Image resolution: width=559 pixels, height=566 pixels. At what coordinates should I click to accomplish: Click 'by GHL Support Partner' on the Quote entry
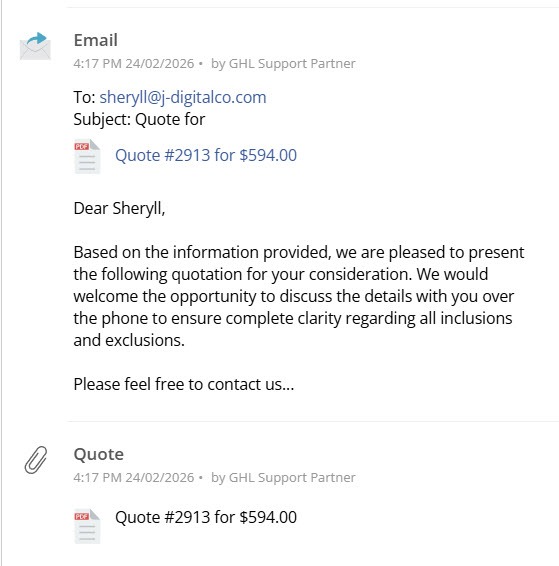tap(283, 478)
